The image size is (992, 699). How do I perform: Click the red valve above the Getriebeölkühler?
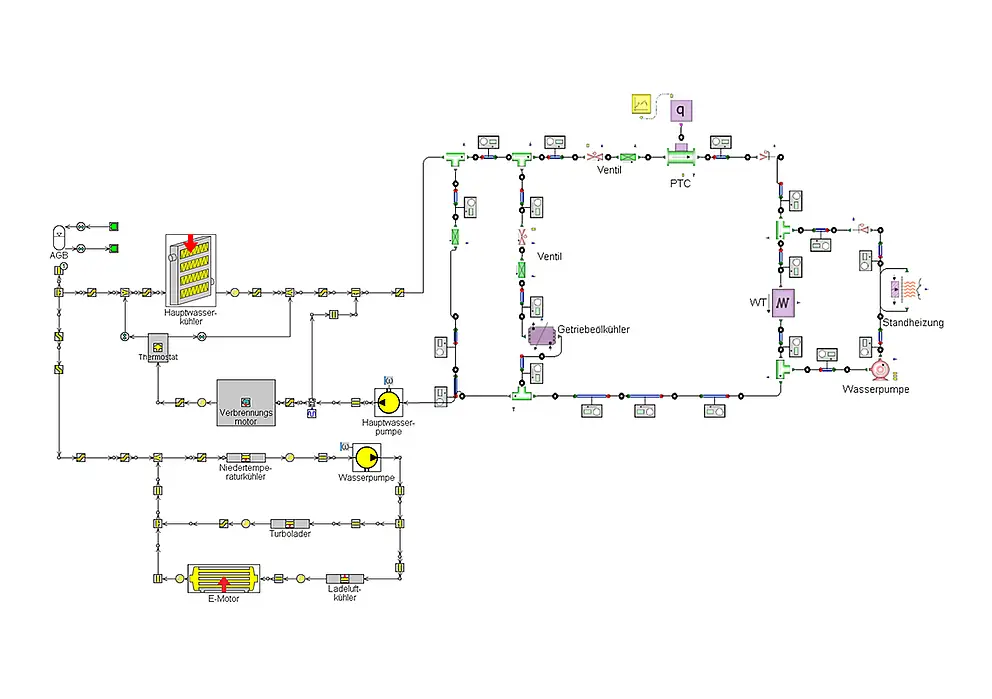point(521,238)
